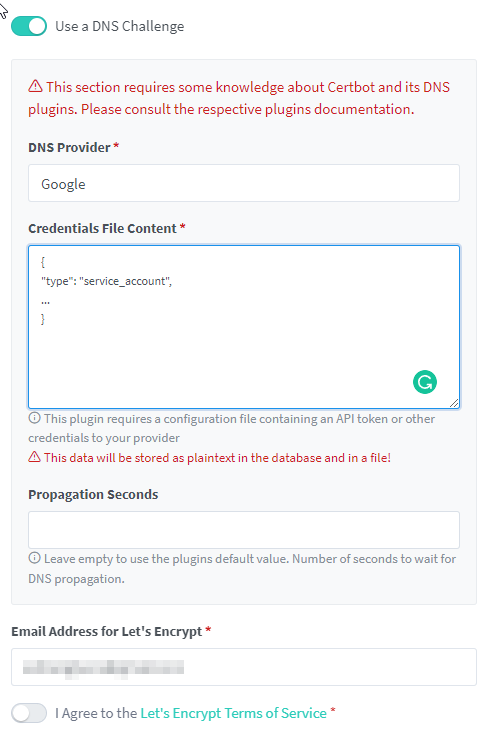Click the "service_account" line in credentials

(107, 281)
